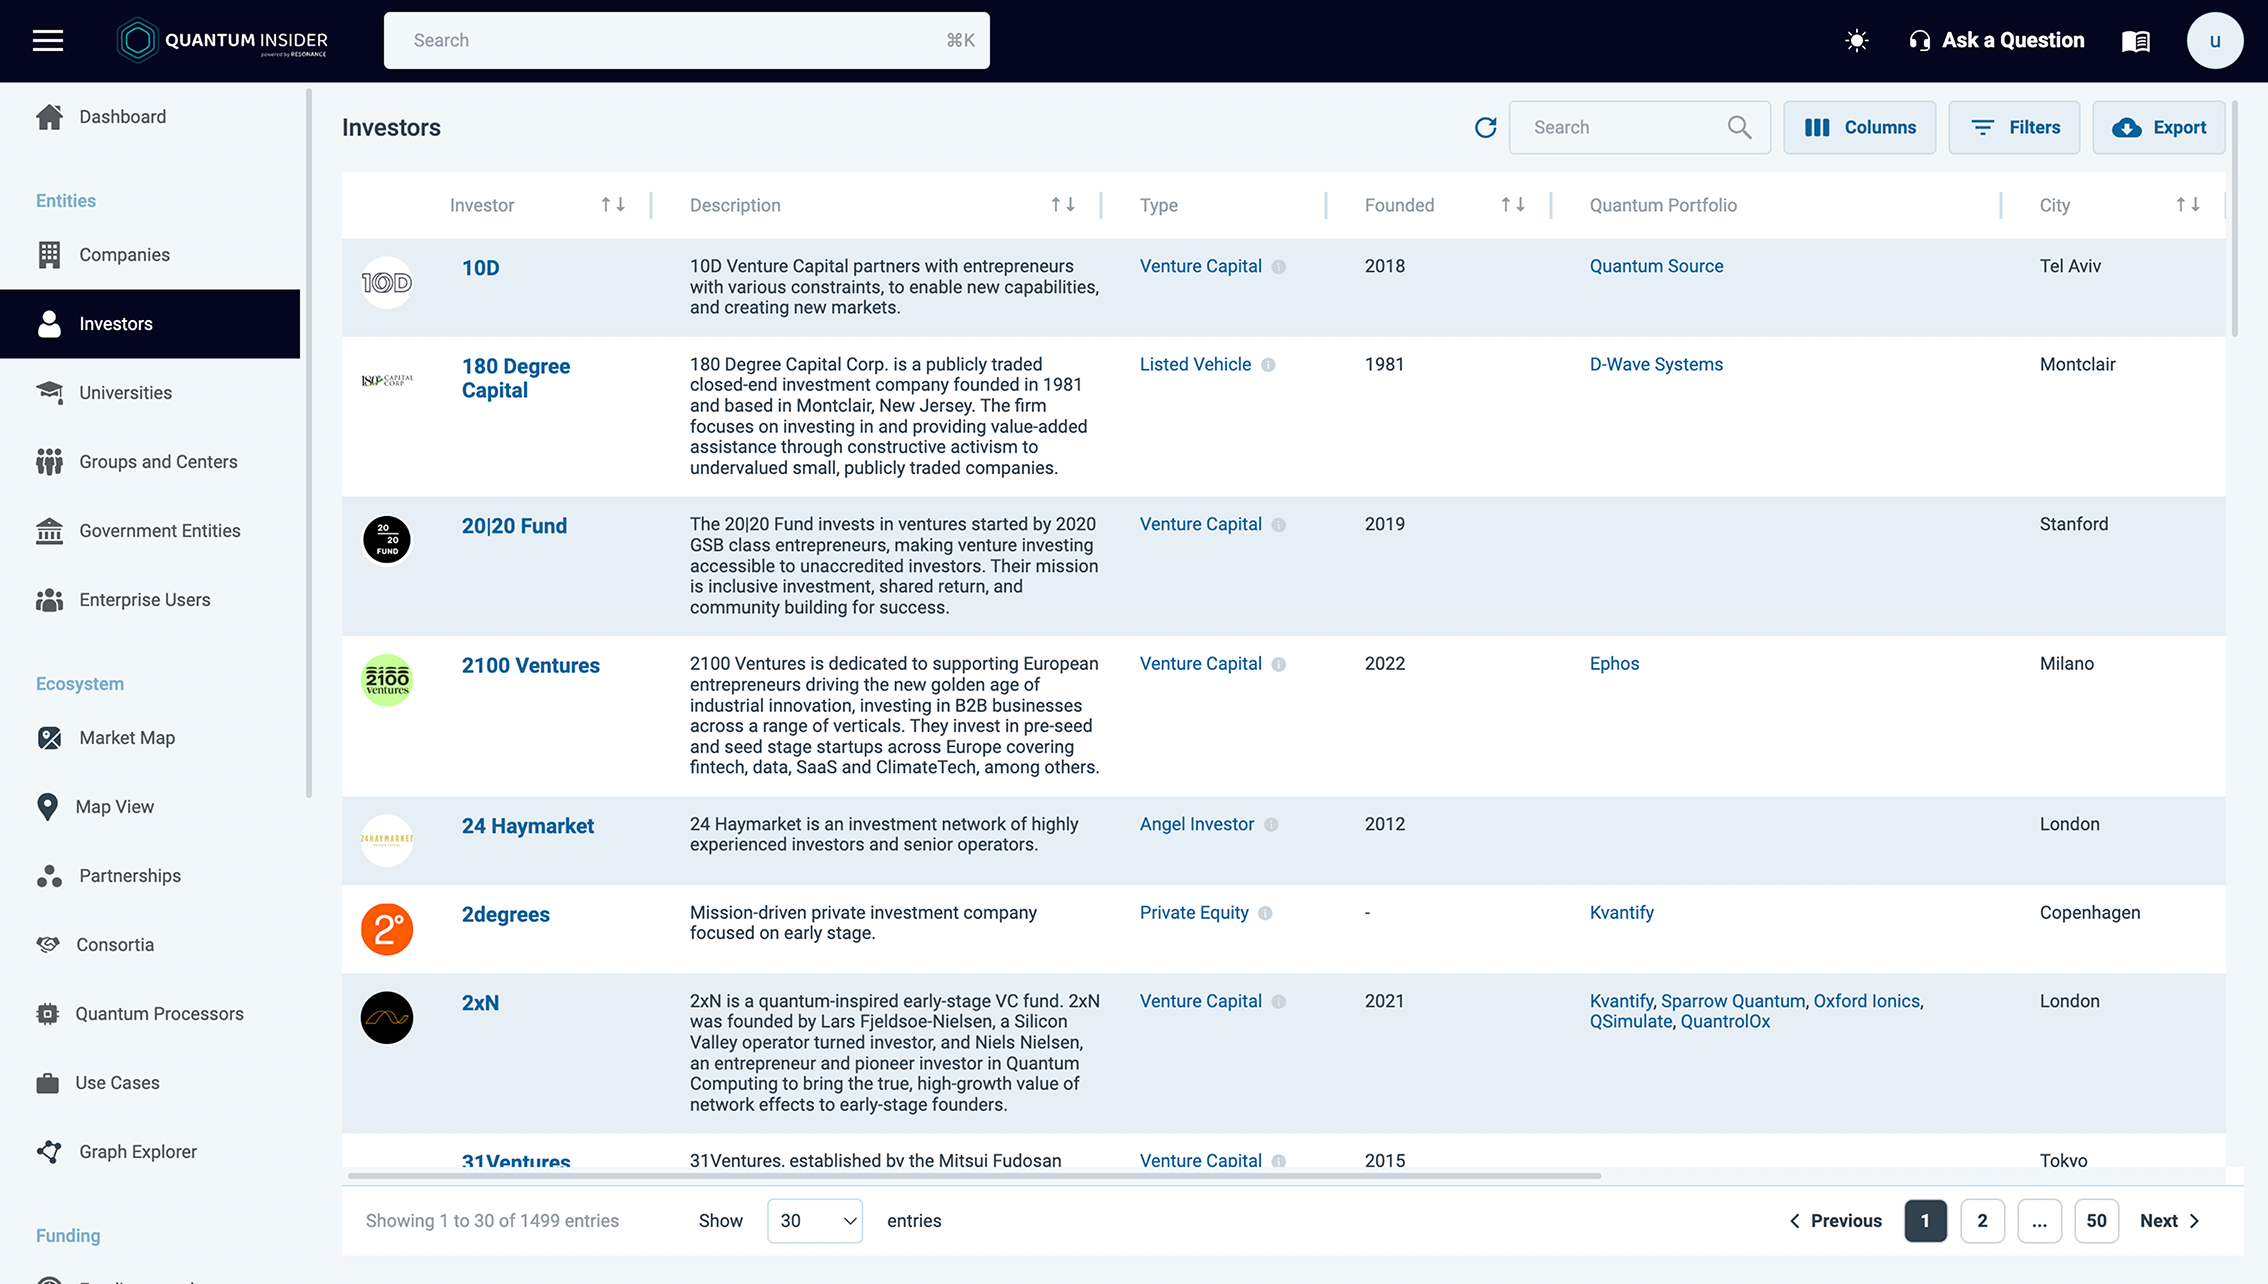Focus the top global Search field

pos(686,40)
